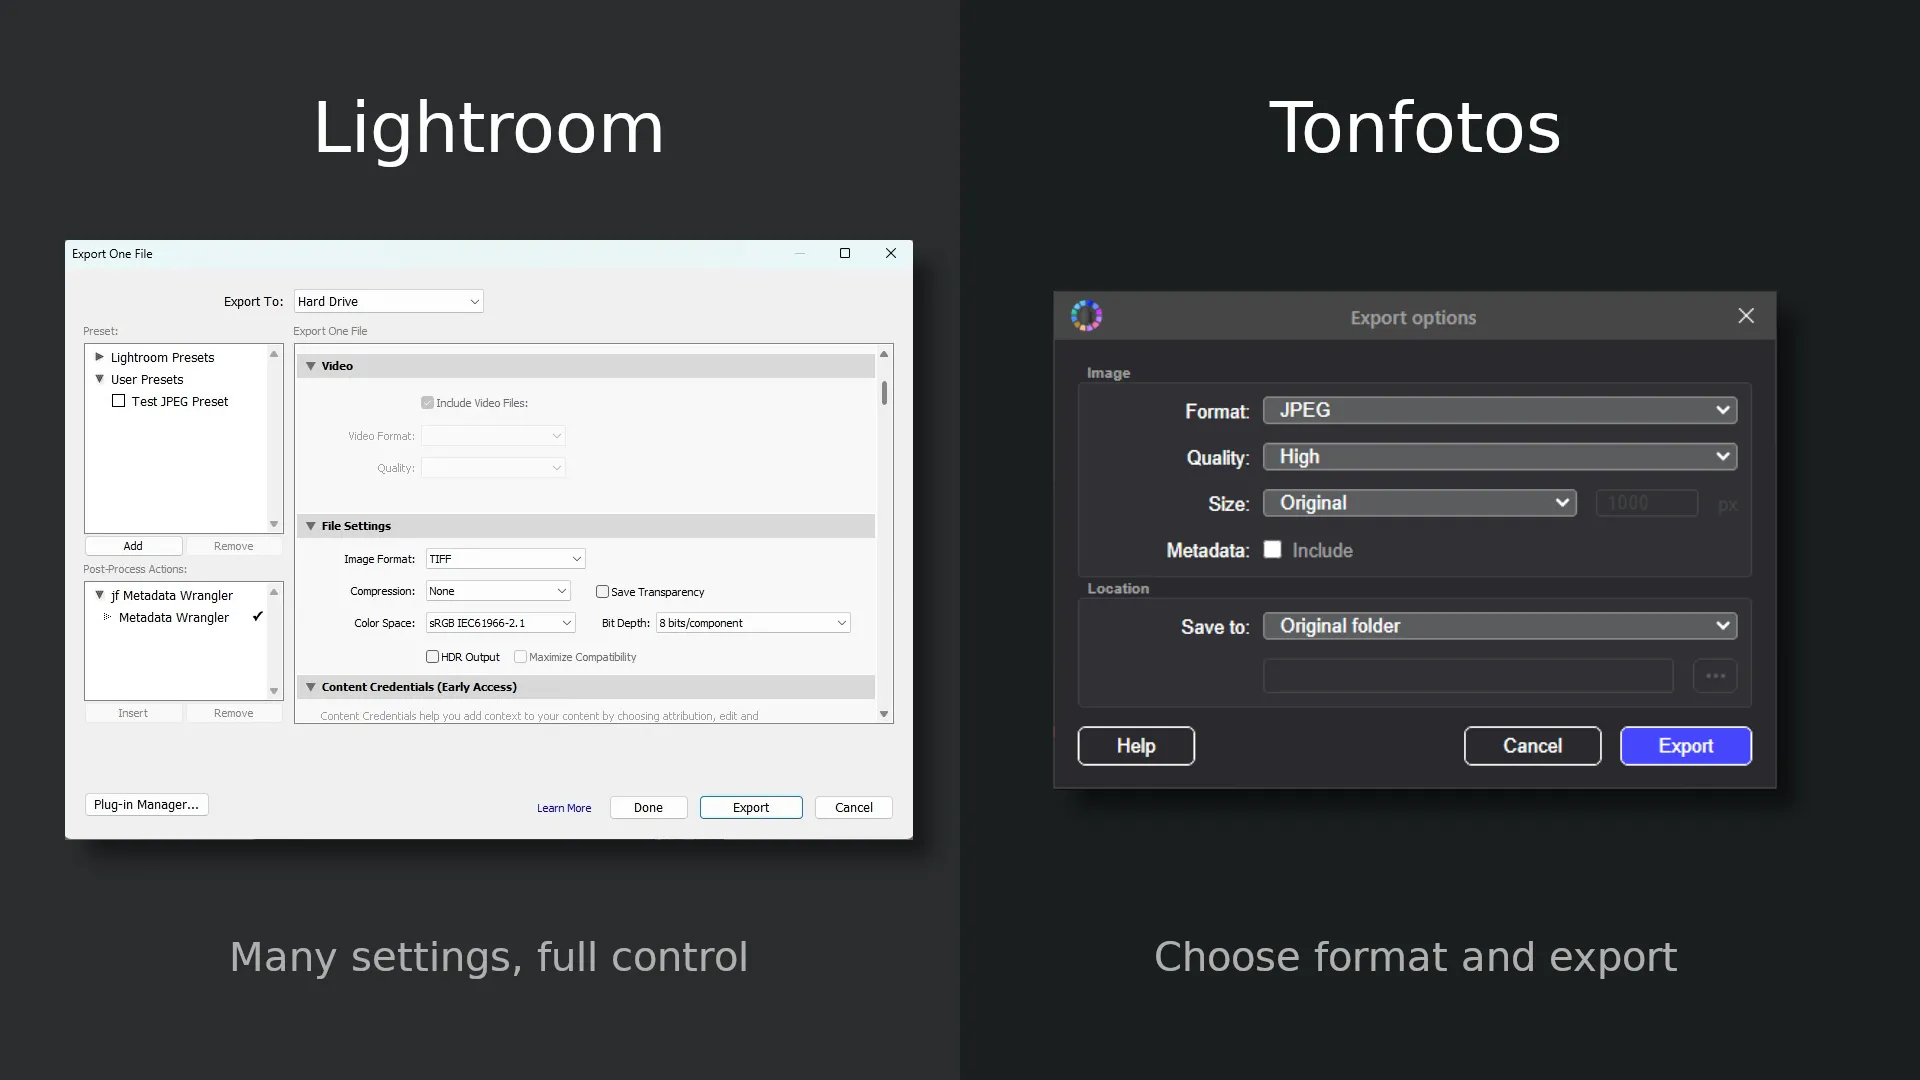
Task: Open the video Quality dropdown in Lightroom
Action: 494,468
